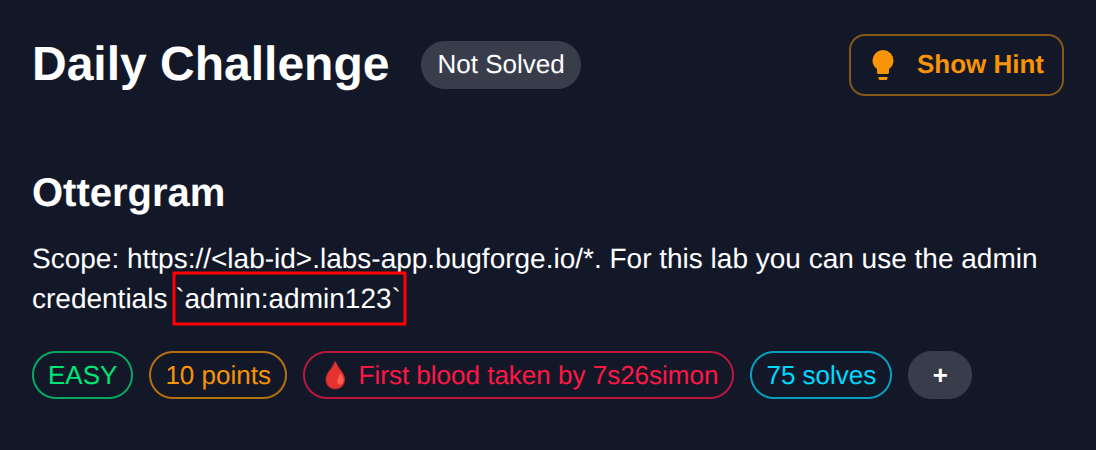
Task: Open the 75 solves badge
Action: [x=820, y=375]
